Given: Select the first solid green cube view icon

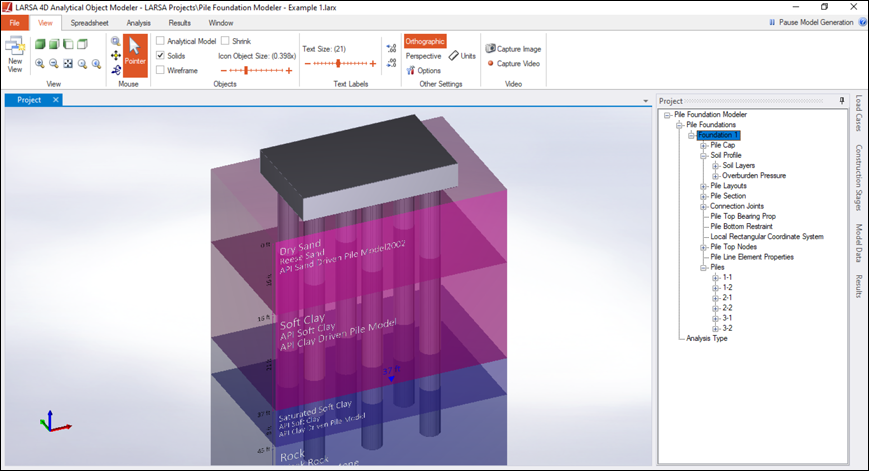Looking at the screenshot, I should pyautogui.click(x=40, y=44).
